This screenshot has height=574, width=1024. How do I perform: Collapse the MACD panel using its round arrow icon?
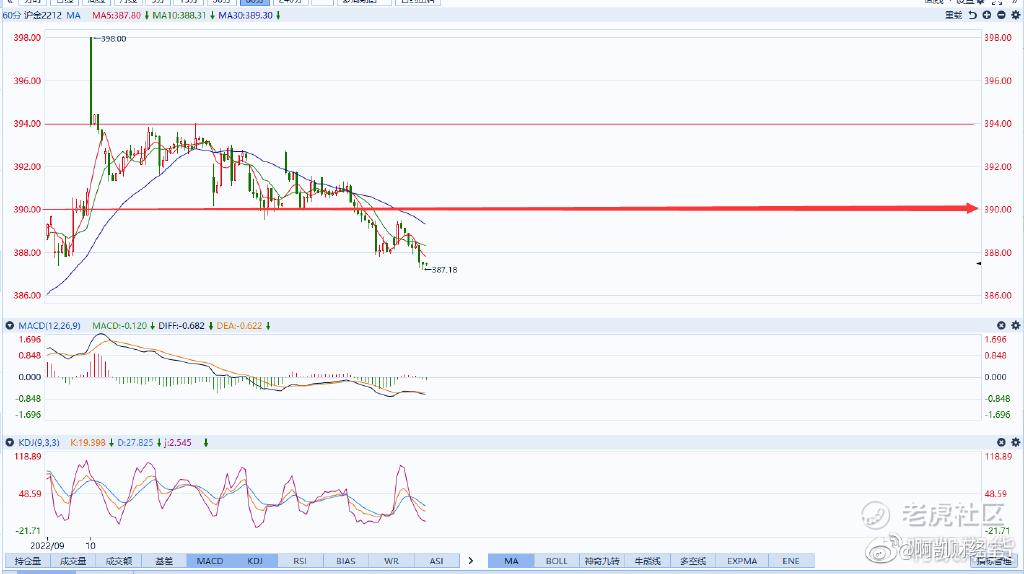click(10, 325)
